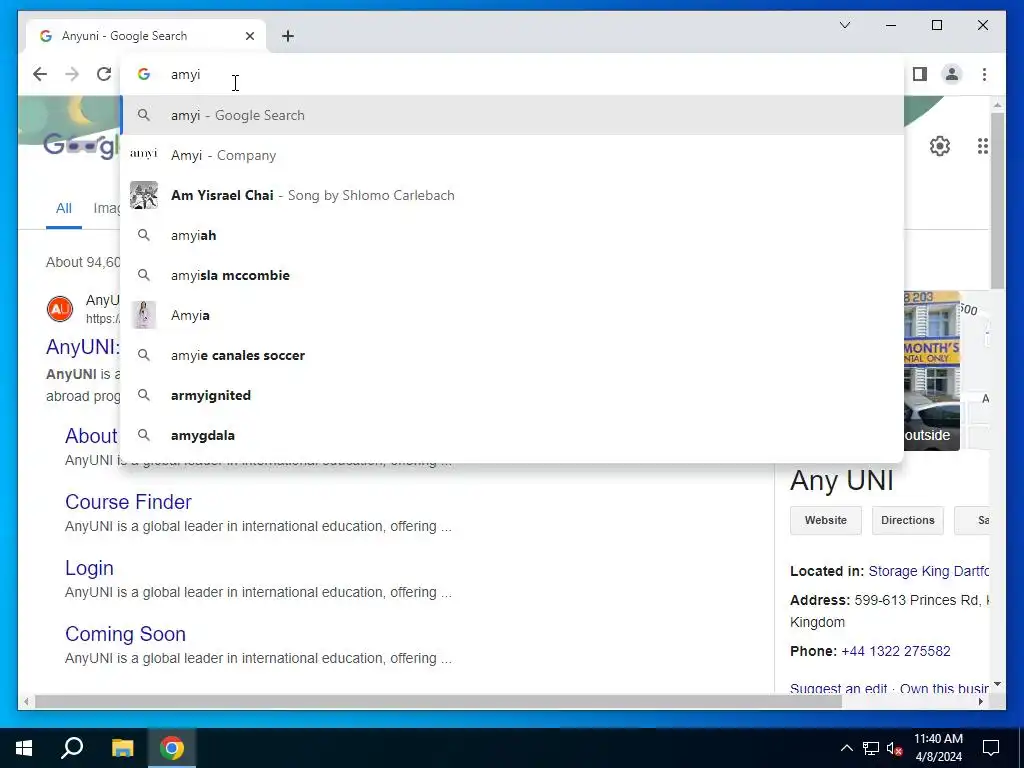Viewport: 1024px width, 768px height.
Task: Click the forward navigation arrow
Action: tap(72, 74)
